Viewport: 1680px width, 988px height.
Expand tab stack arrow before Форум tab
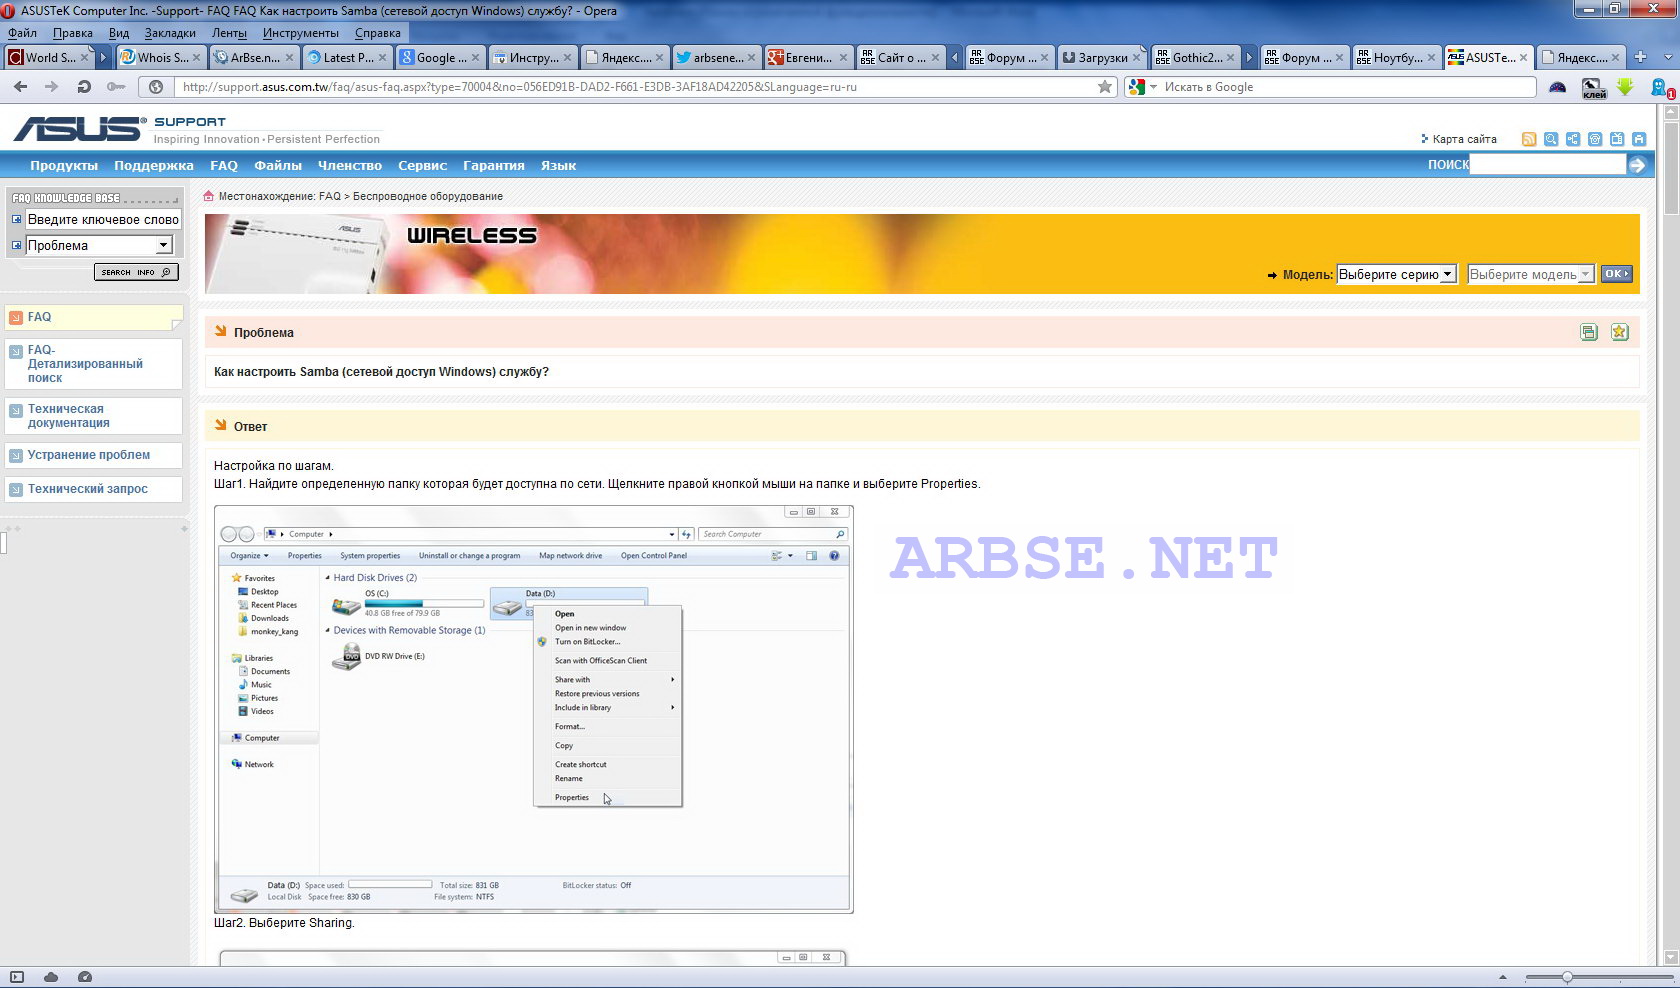[x=955, y=57]
